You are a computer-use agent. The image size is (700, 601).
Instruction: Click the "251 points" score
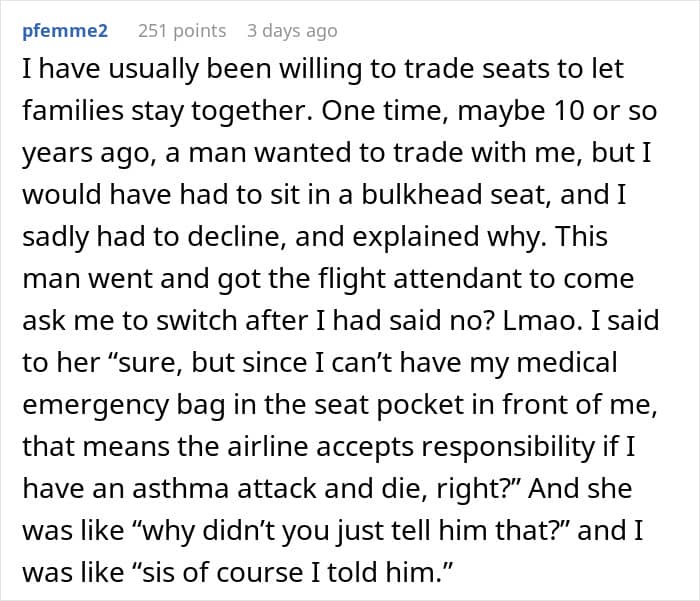coord(181,31)
